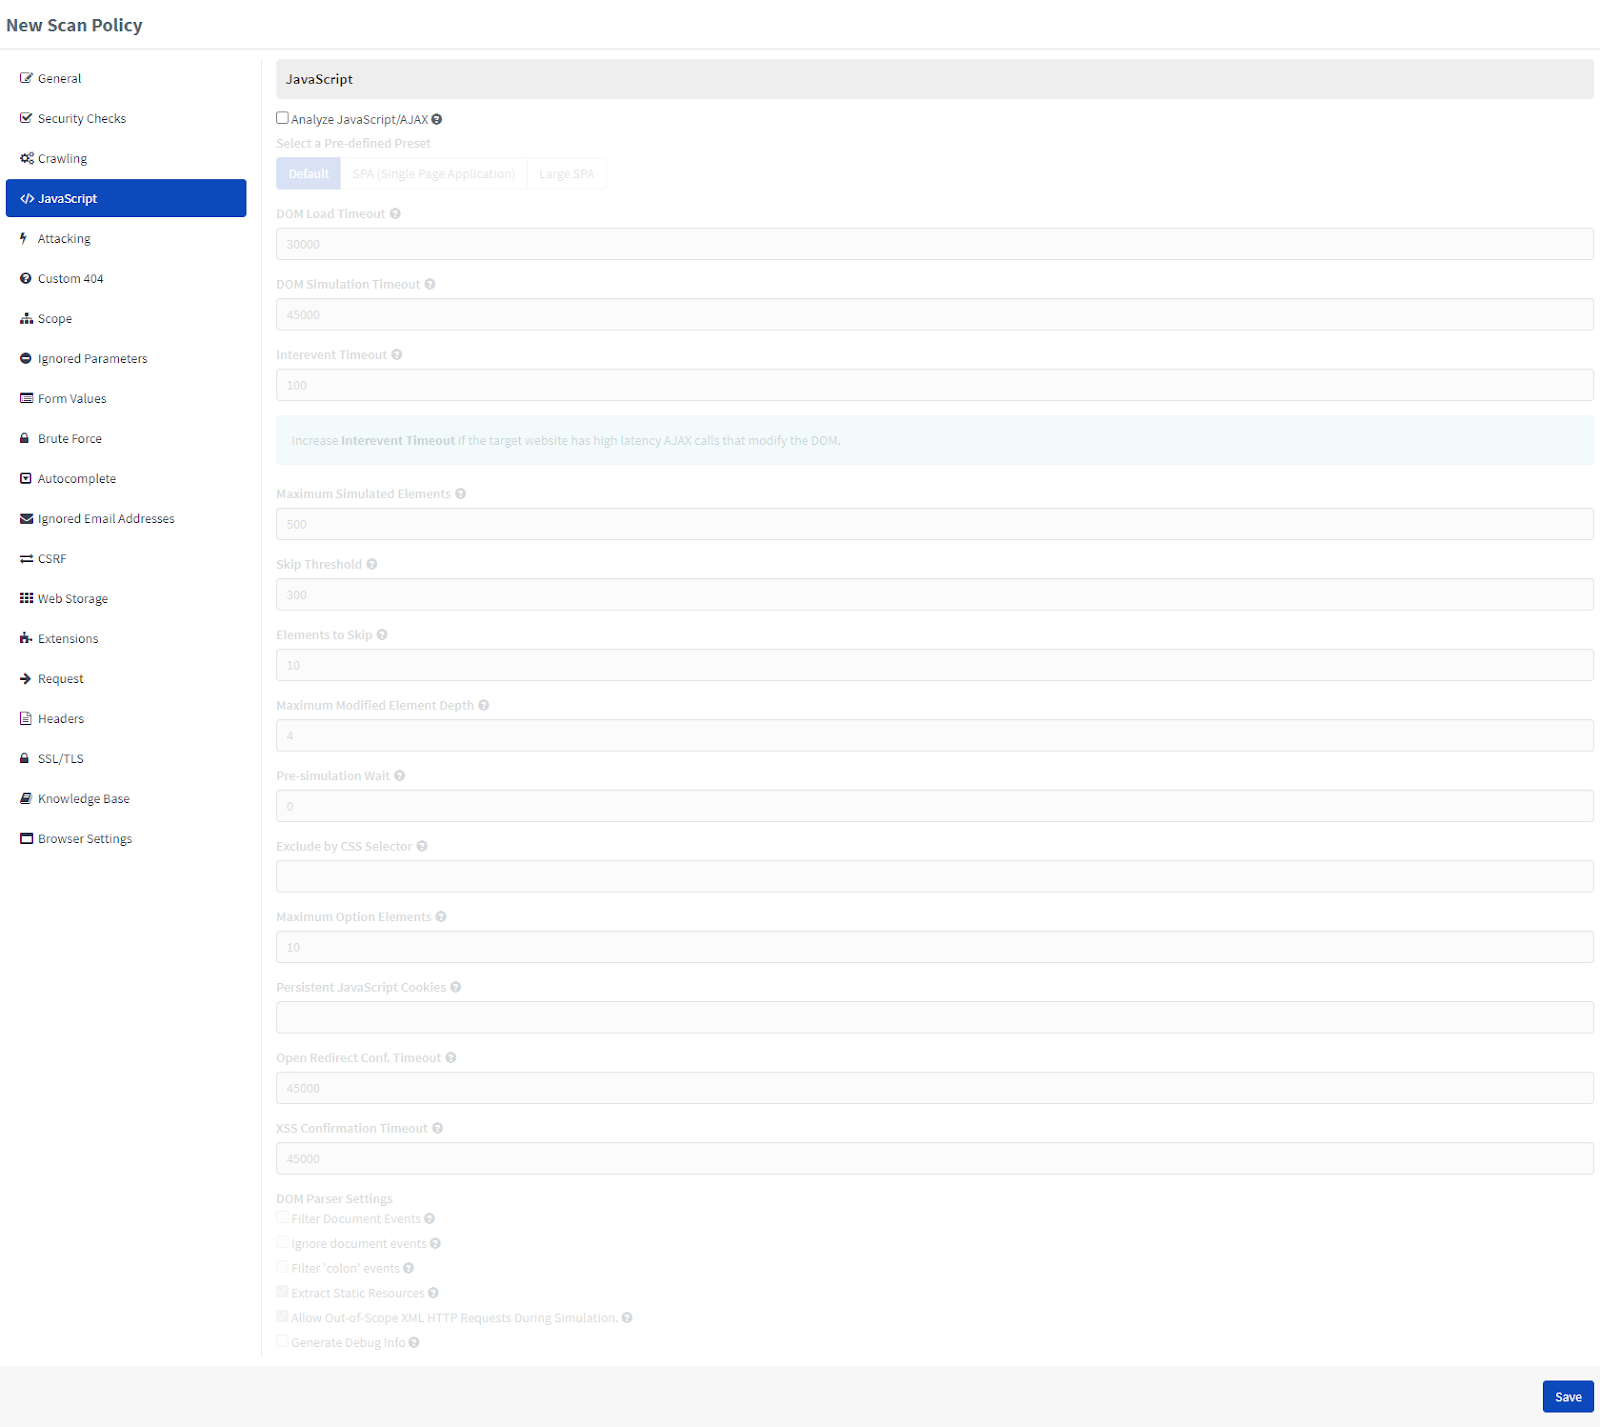The height and width of the screenshot is (1427, 1600).
Task: Click the CSRF exchange arrows icon
Action: (27, 558)
